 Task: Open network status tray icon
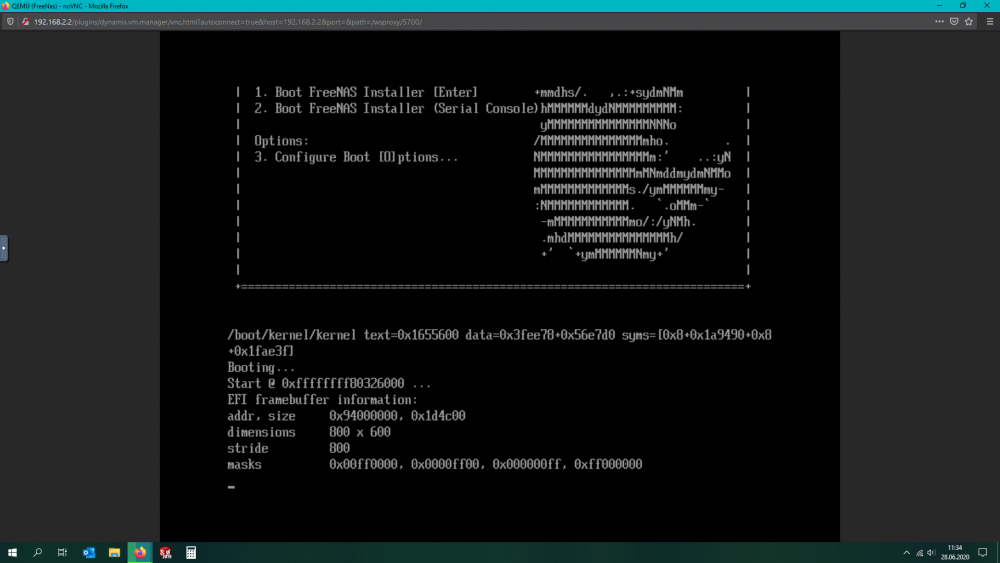click(920, 553)
